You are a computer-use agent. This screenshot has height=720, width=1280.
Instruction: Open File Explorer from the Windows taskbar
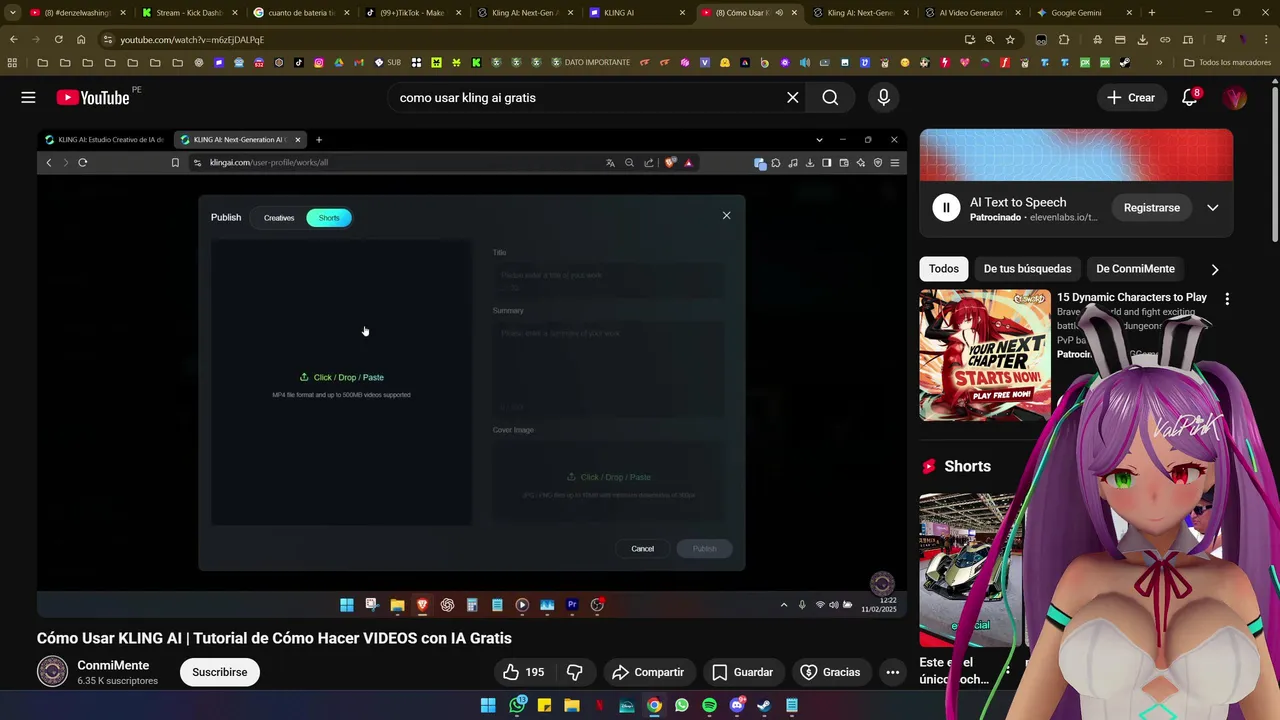click(x=572, y=705)
